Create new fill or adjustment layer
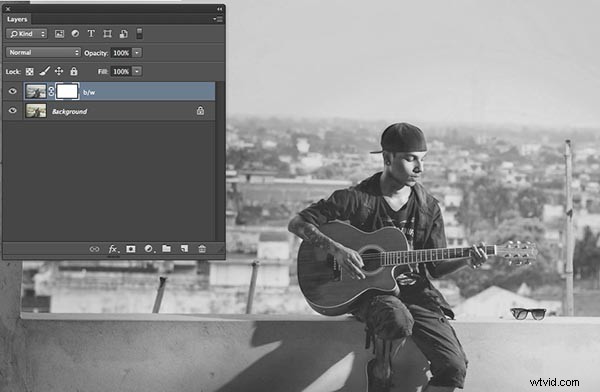The height and width of the screenshot is (392, 600). [x=149, y=249]
